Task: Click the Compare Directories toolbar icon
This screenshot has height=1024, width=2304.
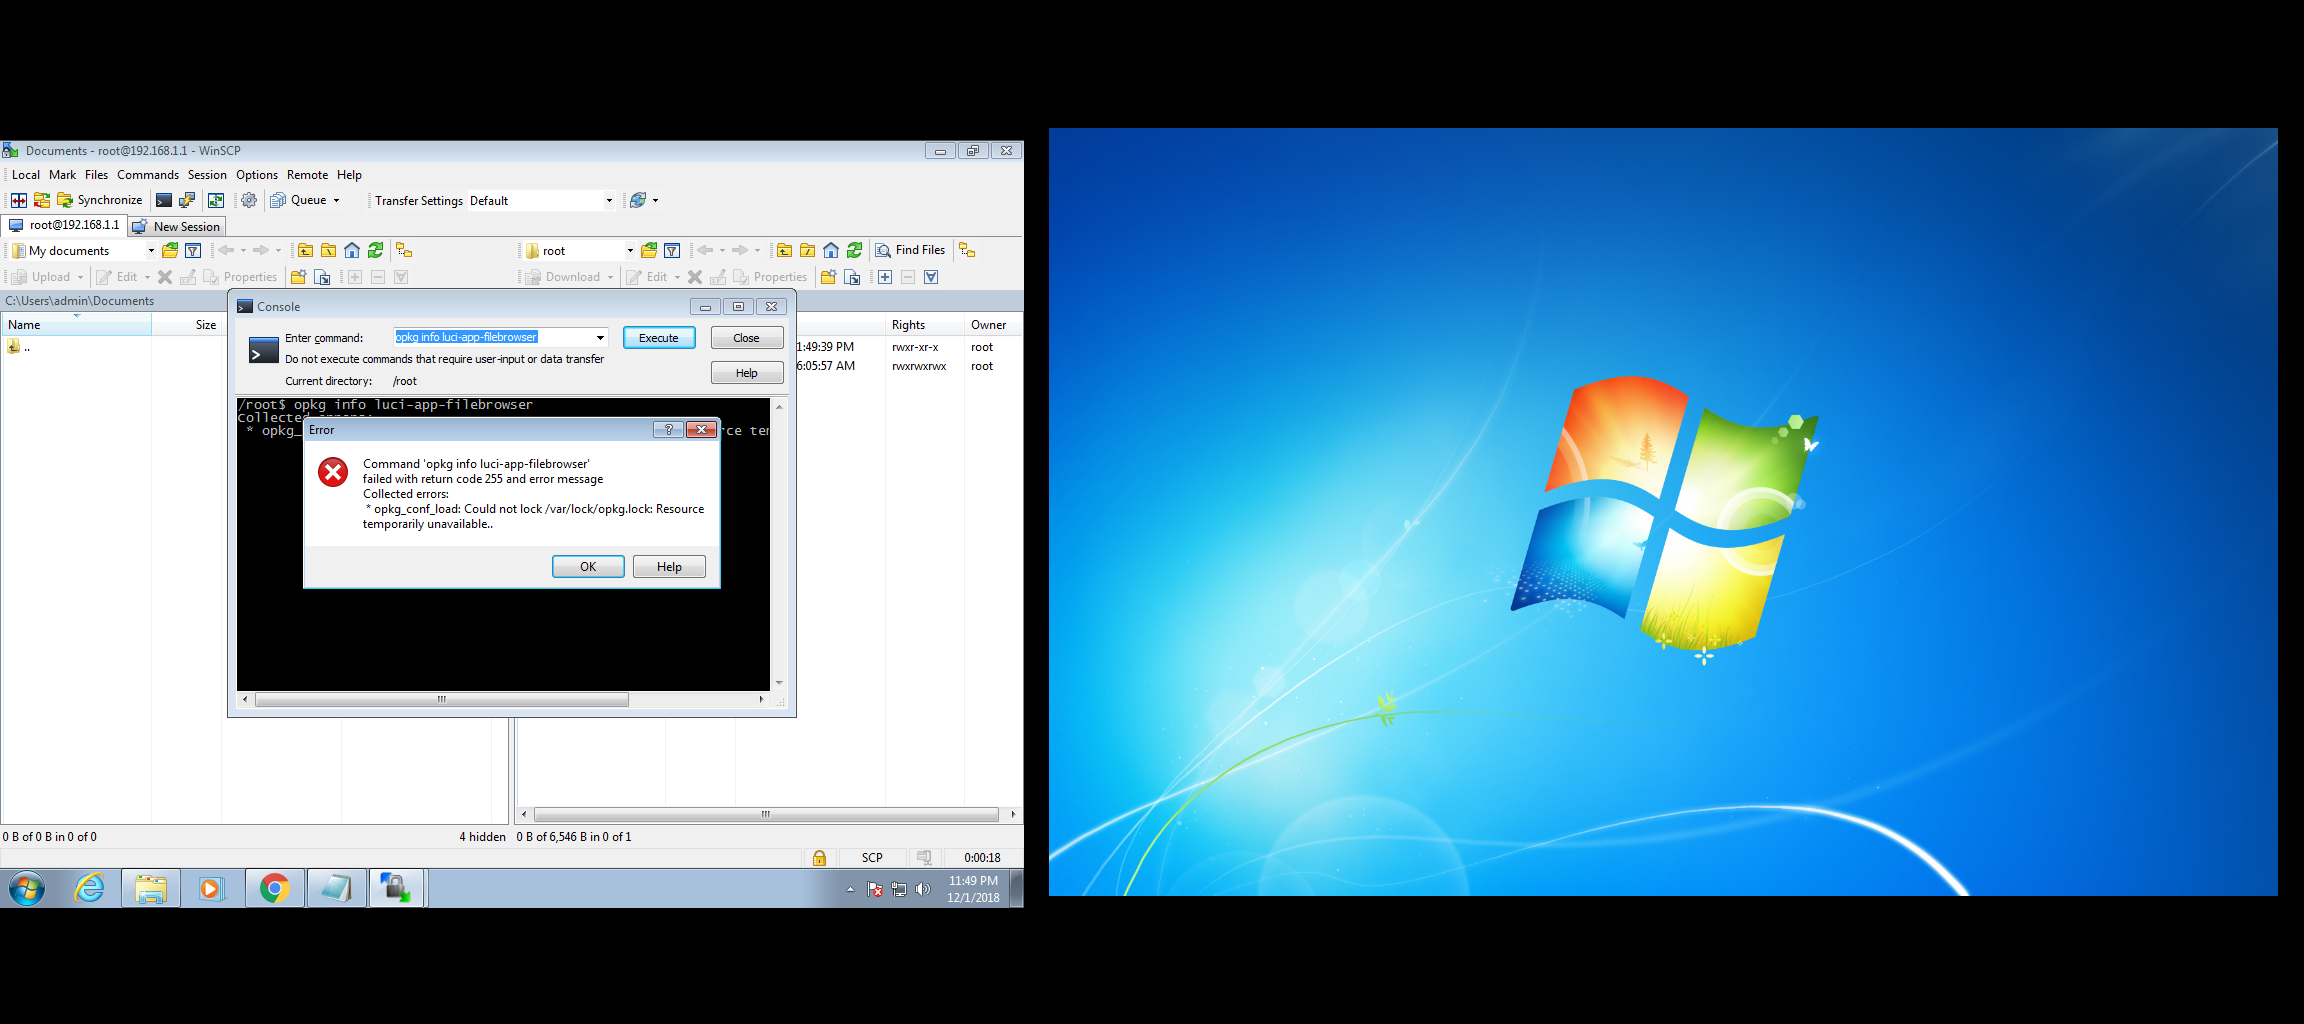Action: click(x=19, y=200)
